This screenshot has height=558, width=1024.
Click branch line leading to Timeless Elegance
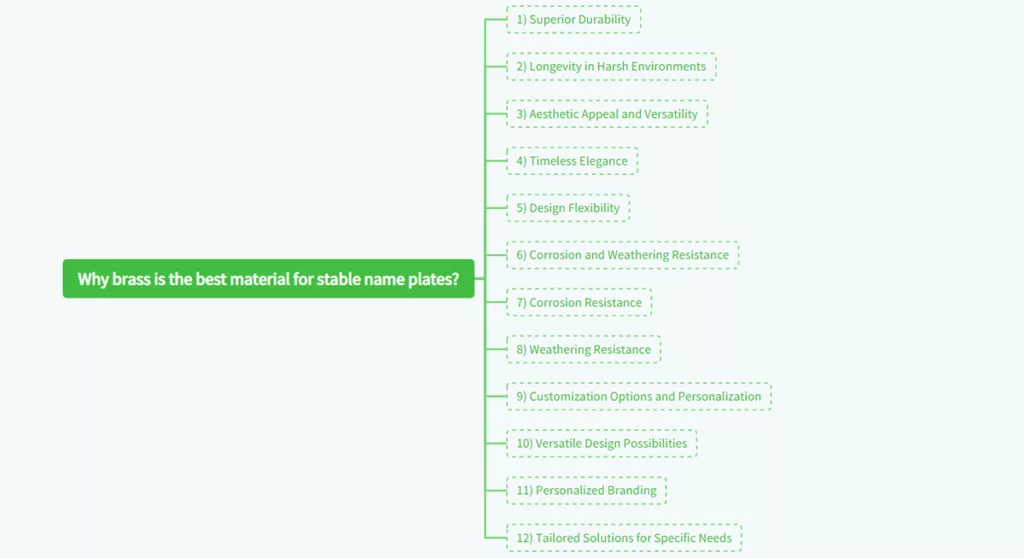click(x=496, y=161)
